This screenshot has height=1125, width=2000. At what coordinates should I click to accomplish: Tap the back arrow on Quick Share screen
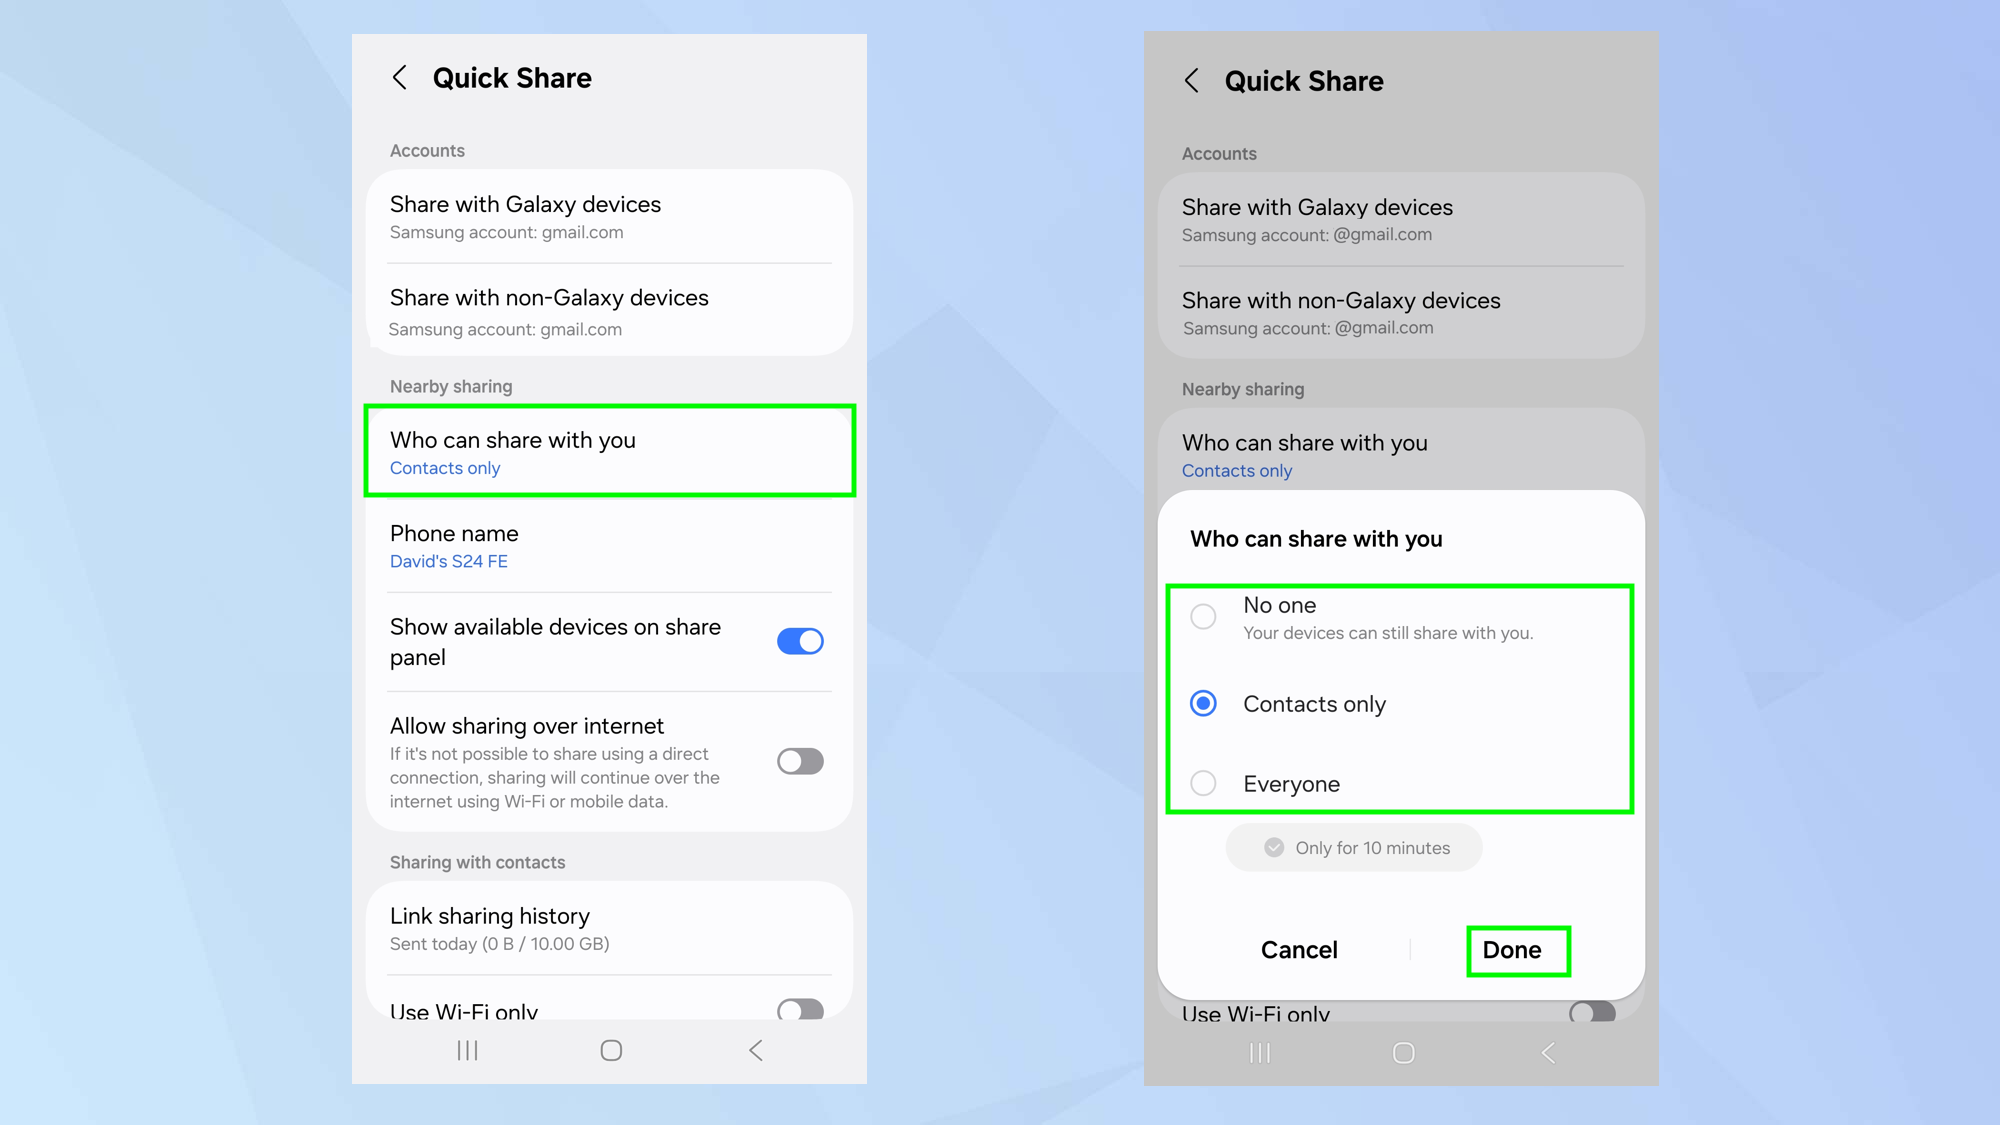pos(400,77)
